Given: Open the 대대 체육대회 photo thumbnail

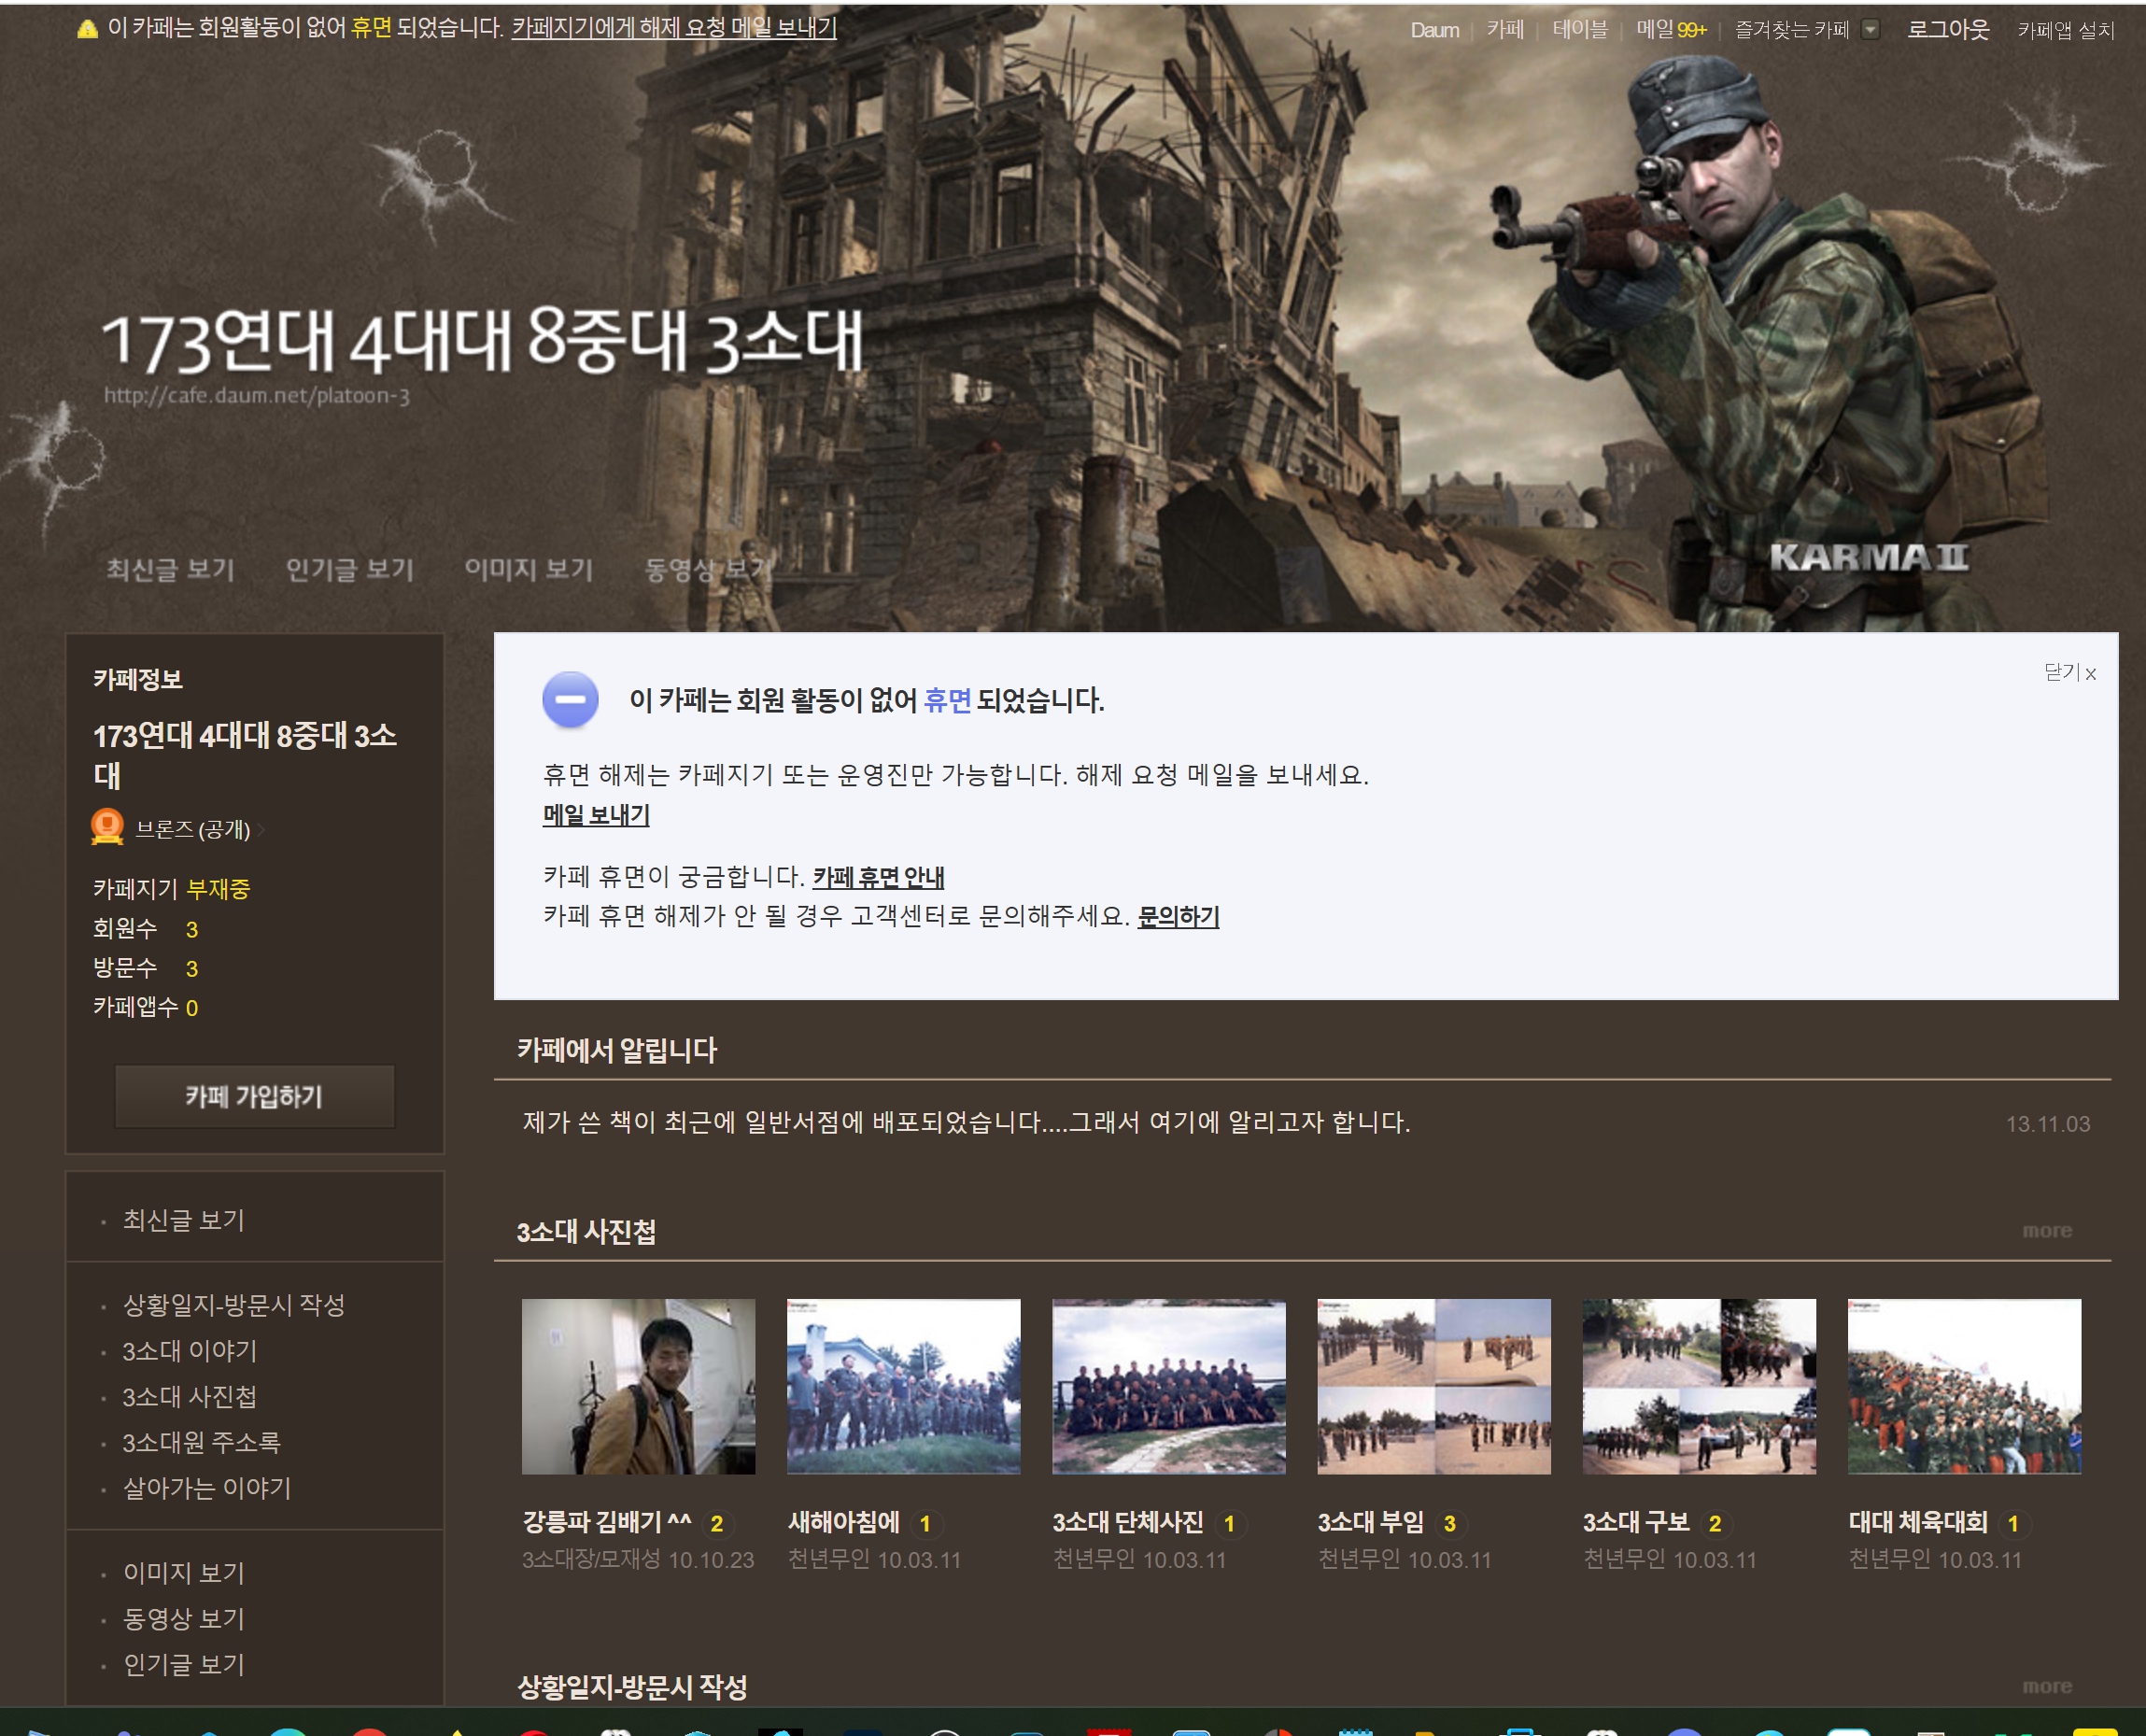Looking at the screenshot, I should [x=1963, y=1386].
